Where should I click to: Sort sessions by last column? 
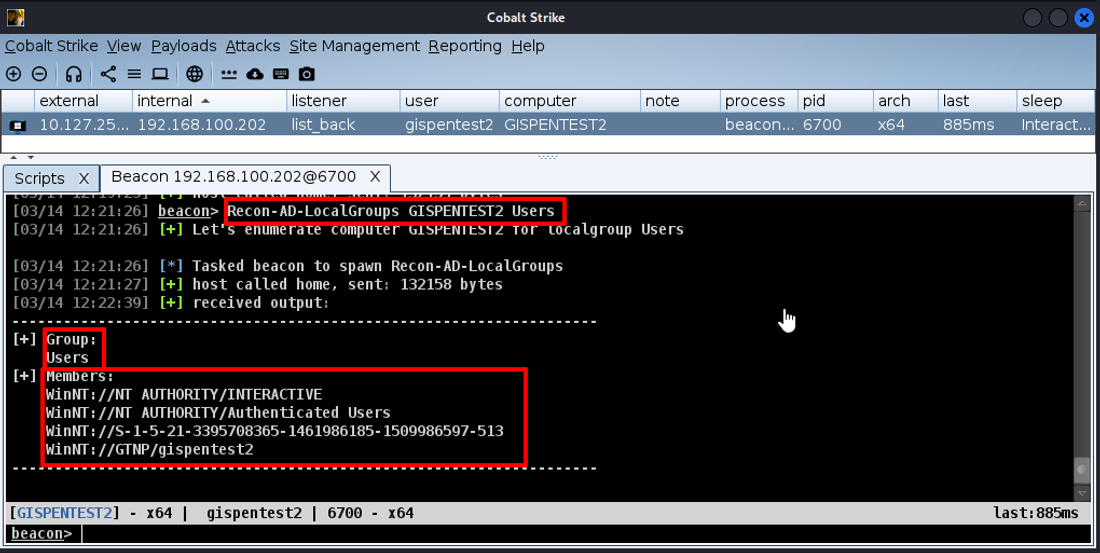(977, 101)
